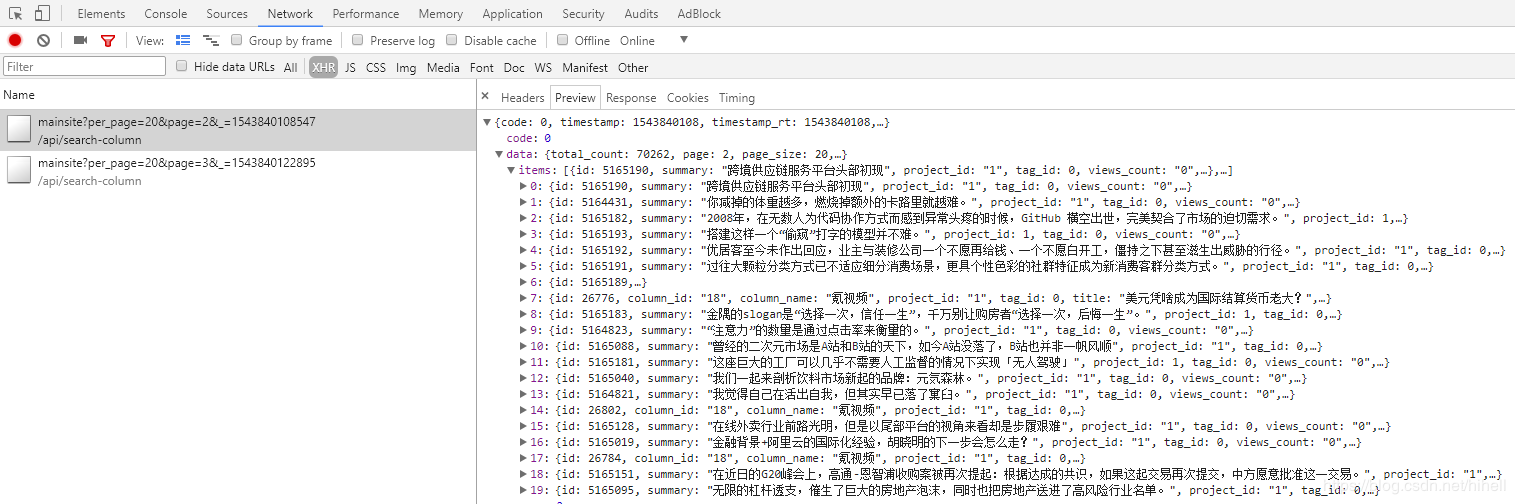Click the capture screenshots camera icon
Screen dimensions: 1515x504
(80, 40)
